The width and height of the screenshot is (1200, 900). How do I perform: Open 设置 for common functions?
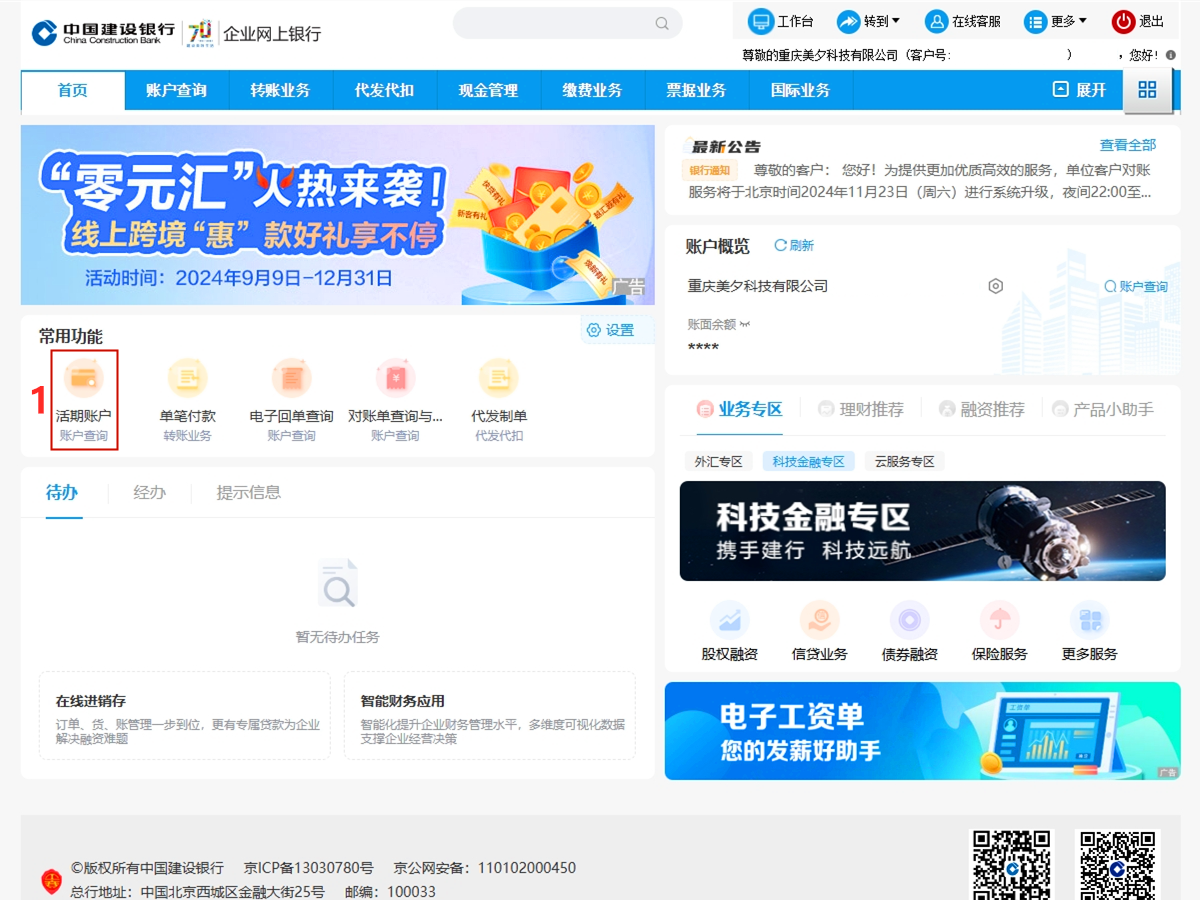pos(611,330)
